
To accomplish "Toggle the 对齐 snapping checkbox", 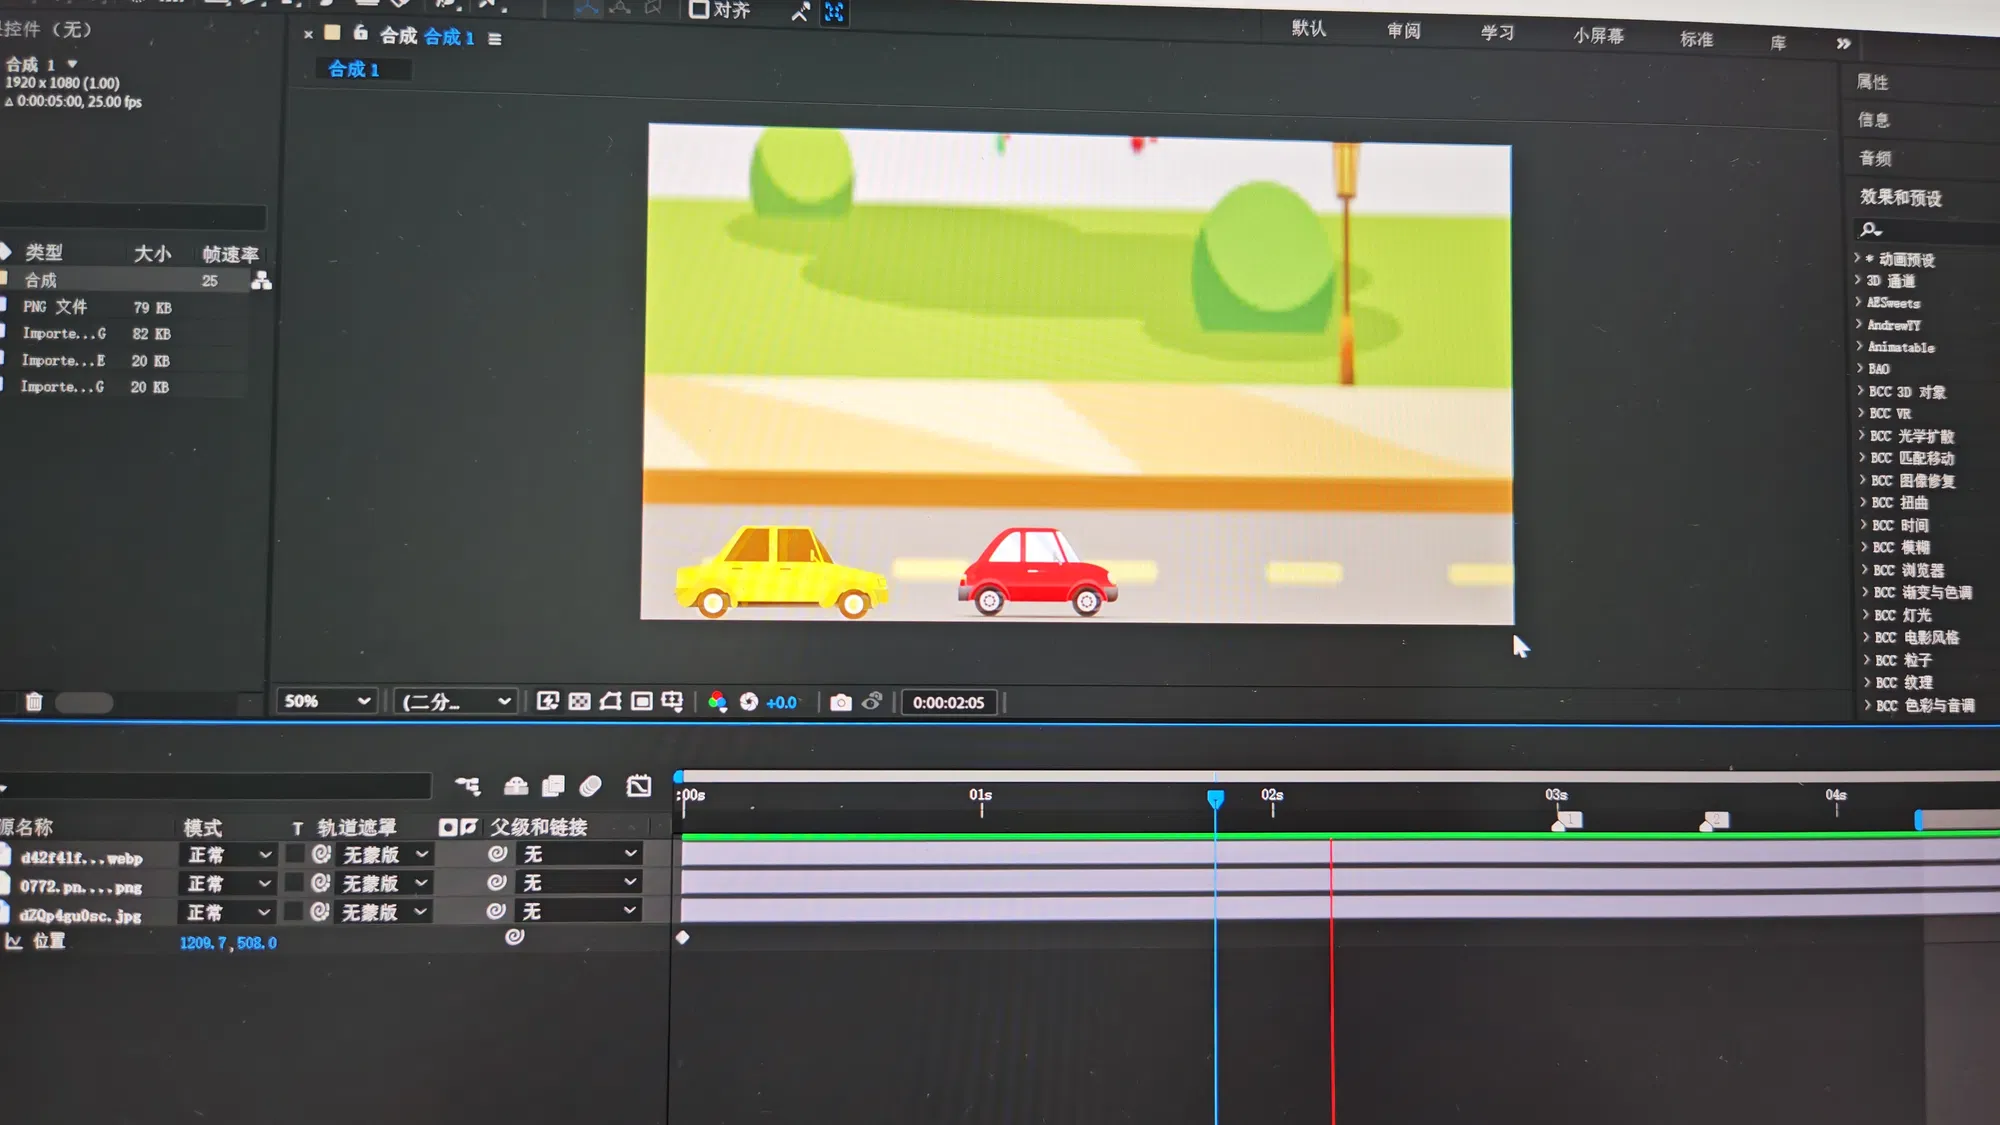I will click(x=699, y=11).
